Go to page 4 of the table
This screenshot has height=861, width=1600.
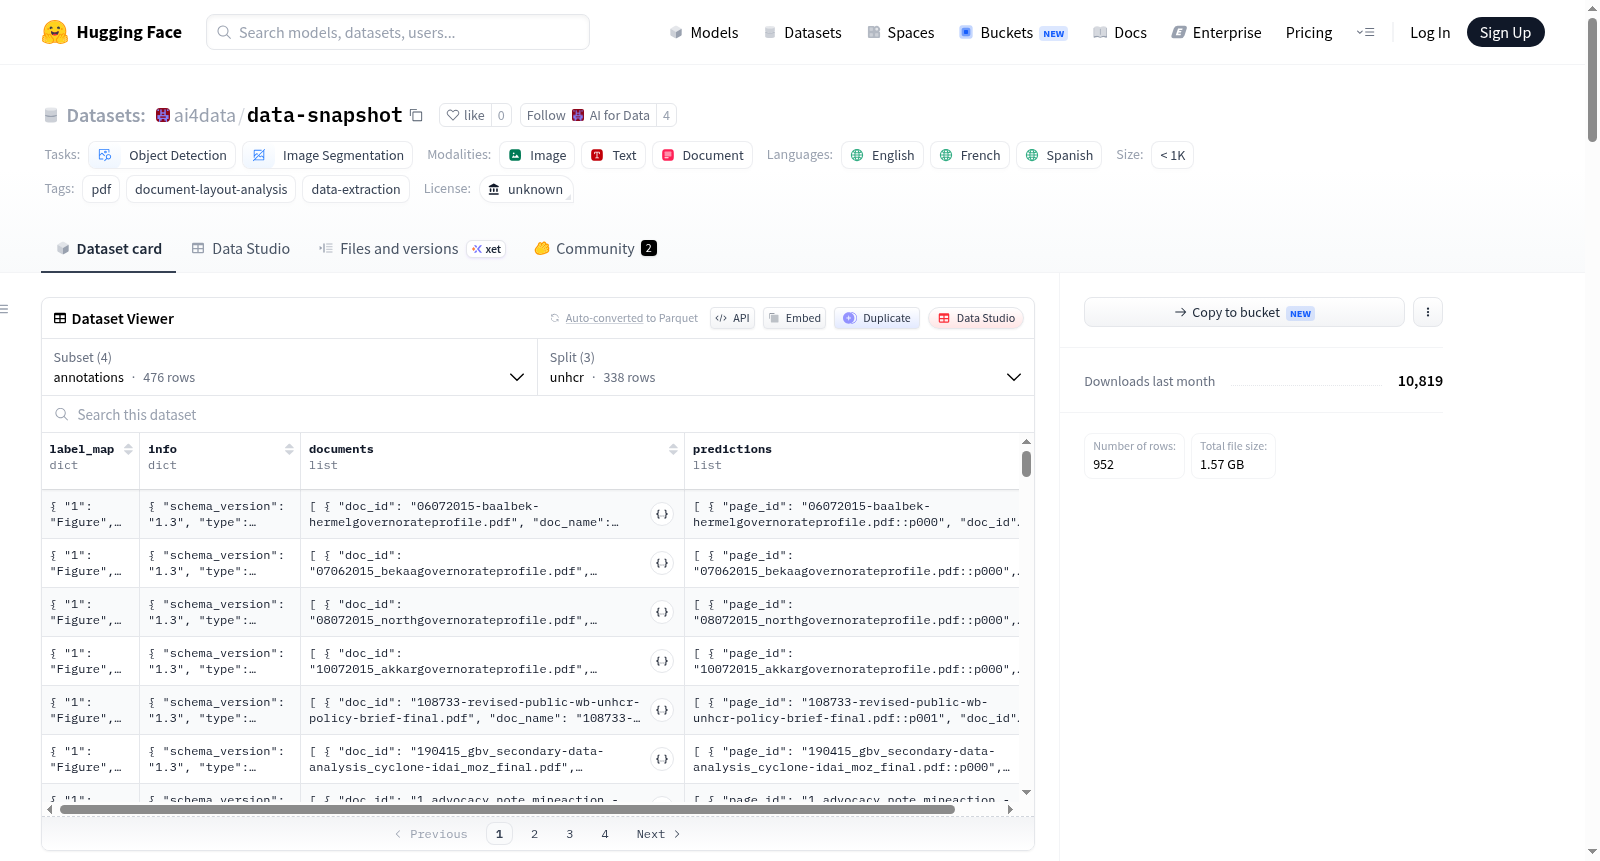click(605, 834)
